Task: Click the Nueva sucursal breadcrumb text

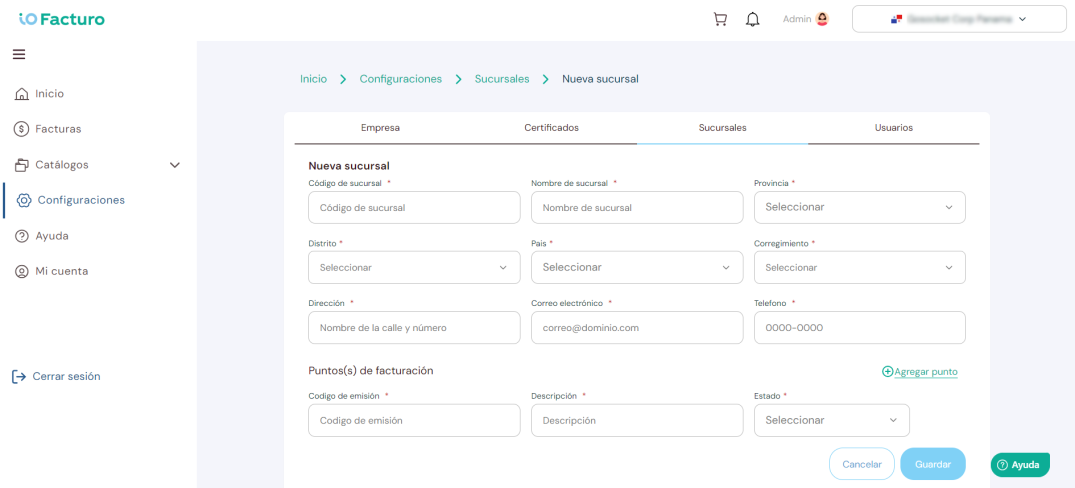Action: click(x=601, y=79)
